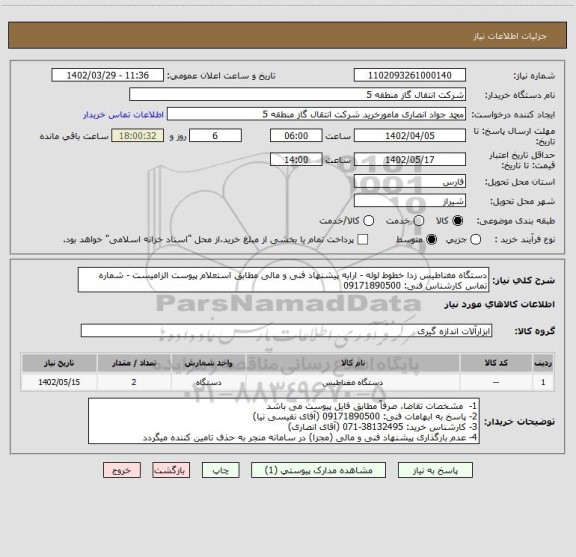Viewport: 576px width, 557px height.
Task: Click the نام کالا column header
Action: (353, 363)
